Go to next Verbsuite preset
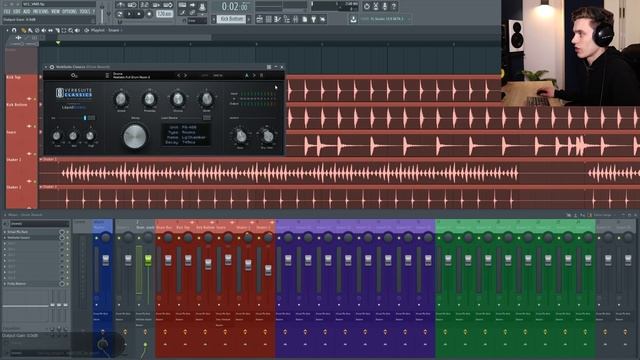The width and height of the screenshot is (640, 360). (185, 76)
